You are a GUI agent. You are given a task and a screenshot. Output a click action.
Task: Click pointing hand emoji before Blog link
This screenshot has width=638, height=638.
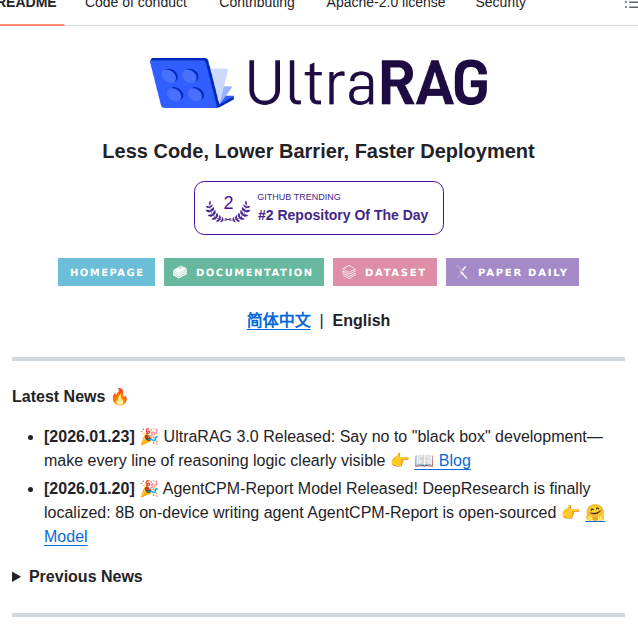tap(400, 461)
